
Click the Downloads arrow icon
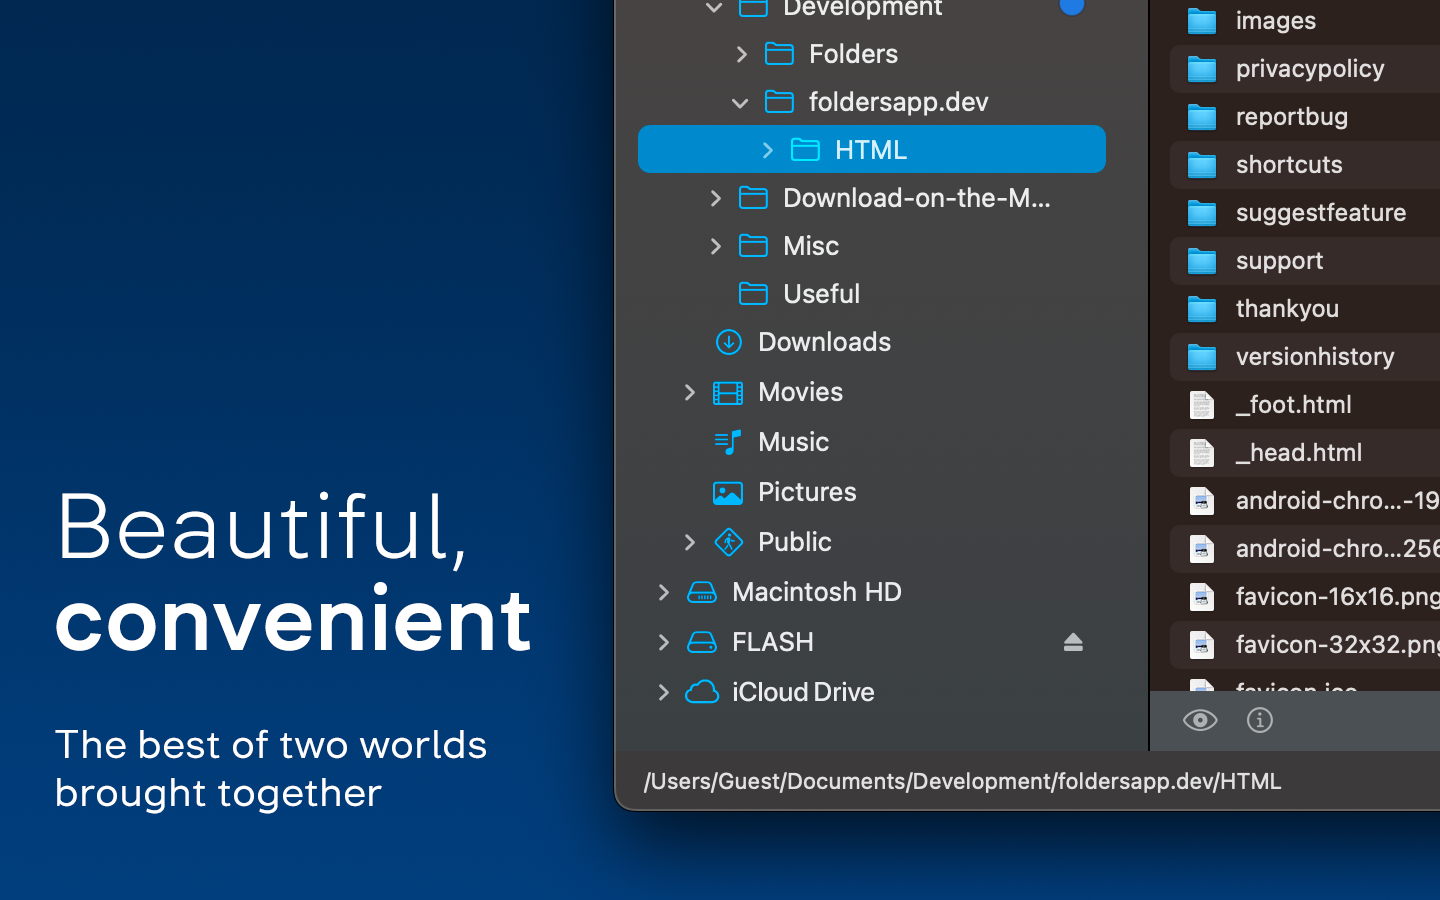click(x=728, y=342)
